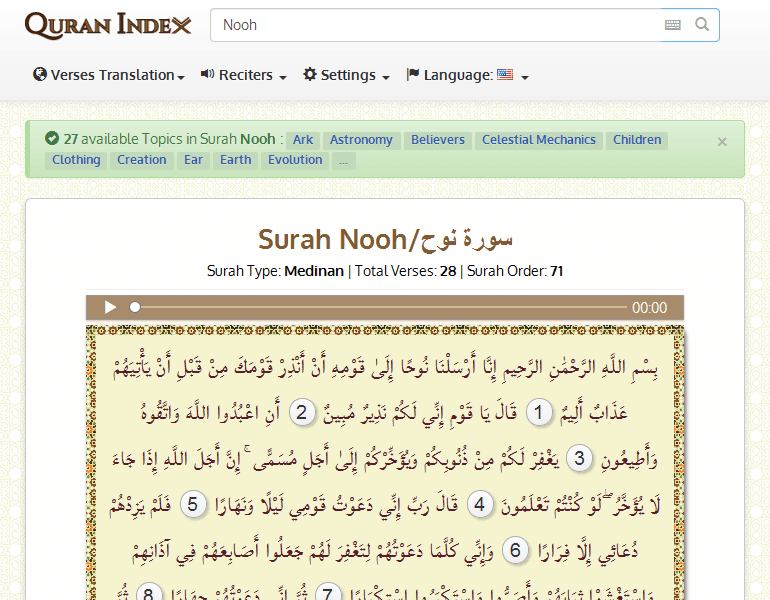Click the verse 3 number marker
Viewport: 770px width, 600px height.
click(579, 459)
